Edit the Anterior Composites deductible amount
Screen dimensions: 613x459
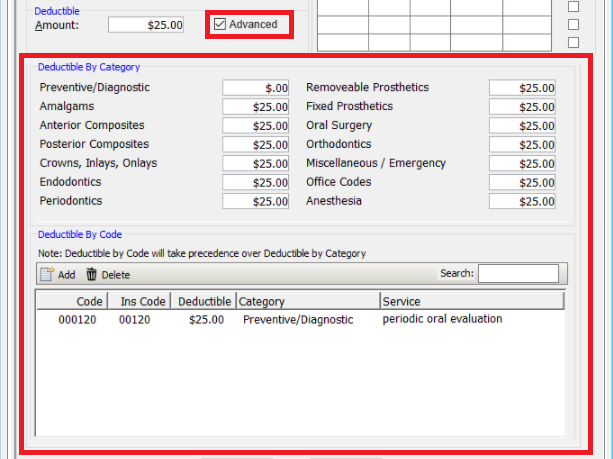pos(256,126)
